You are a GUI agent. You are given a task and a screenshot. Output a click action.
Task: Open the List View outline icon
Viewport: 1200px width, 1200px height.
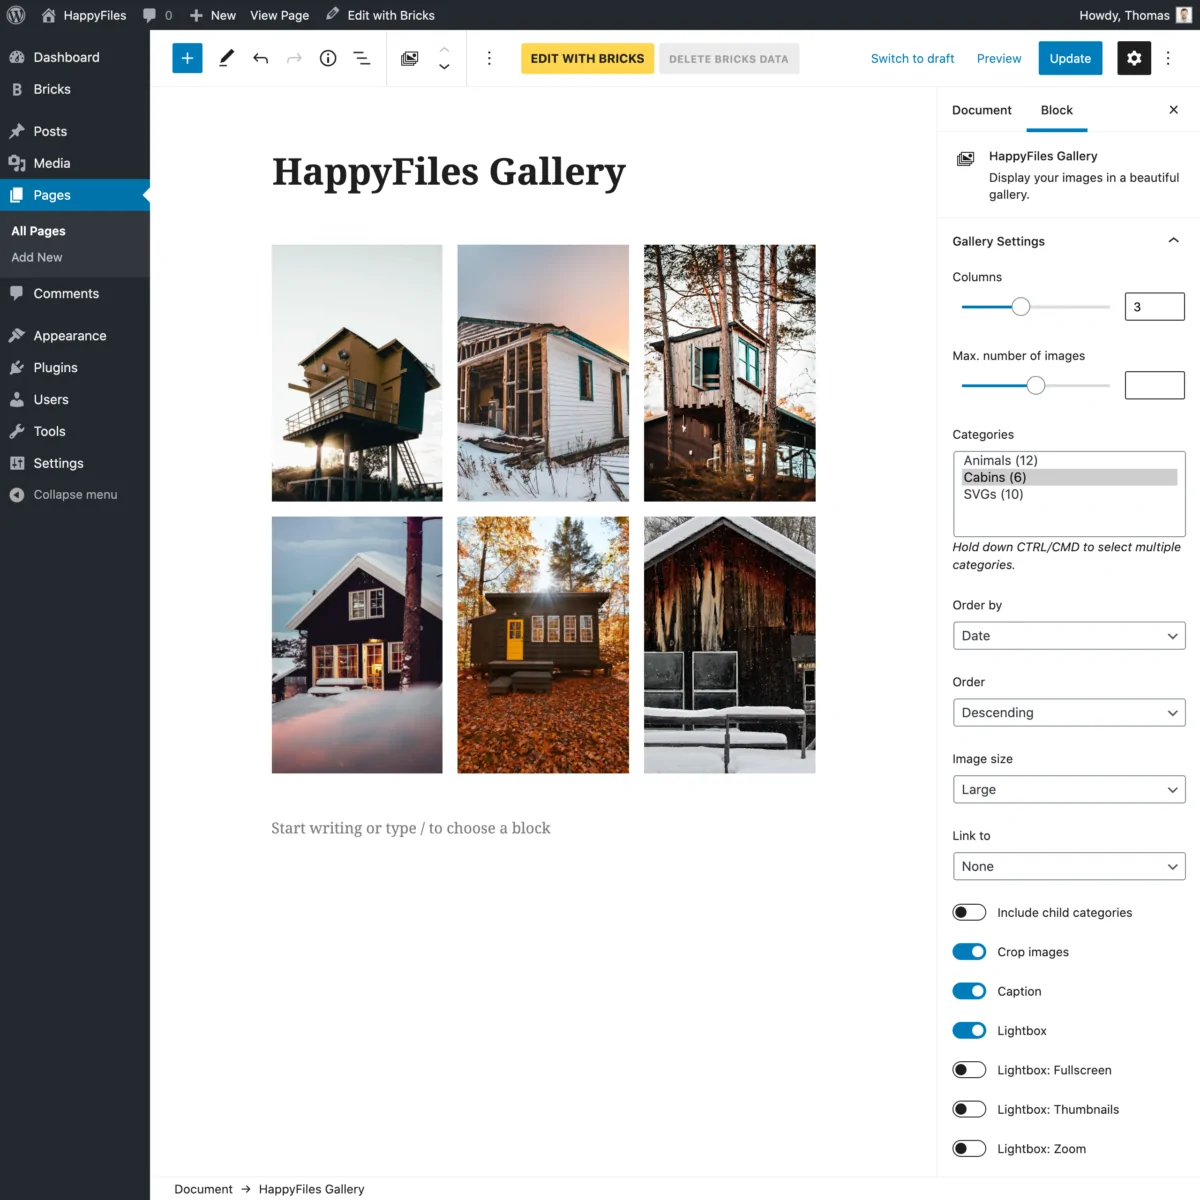(x=361, y=58)
